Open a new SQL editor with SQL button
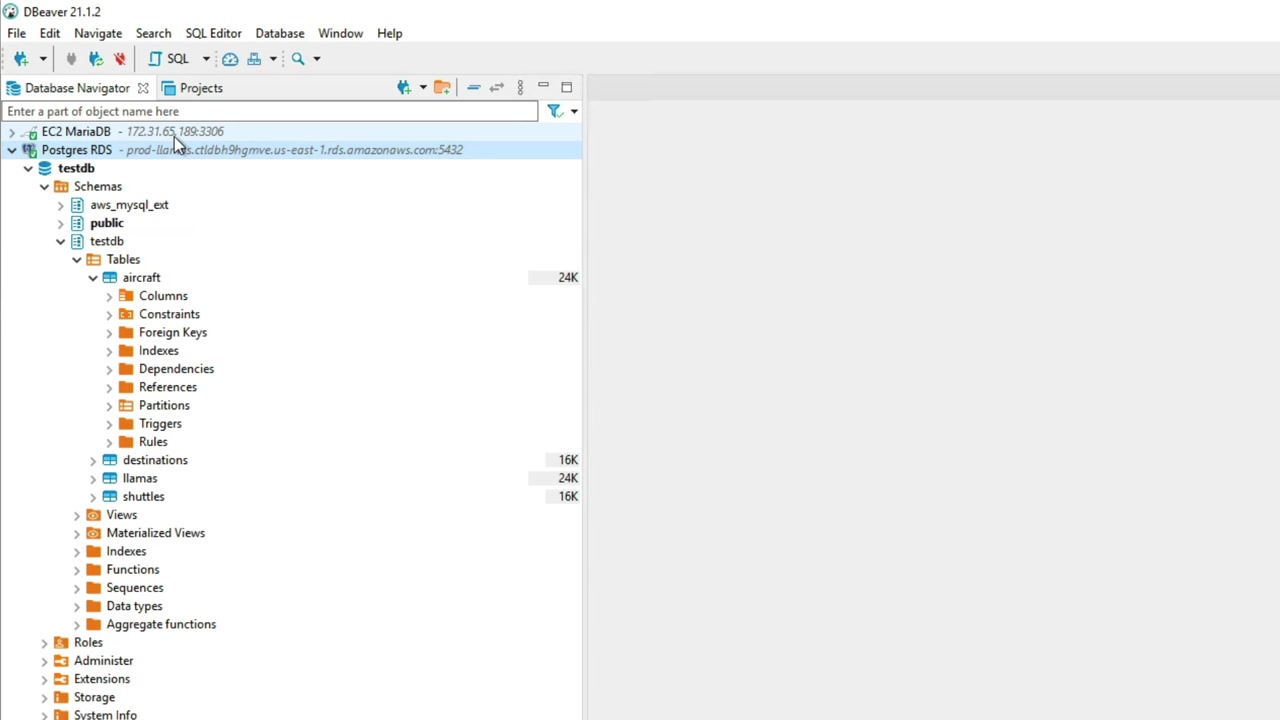Viewport: 1280px width, 720px height. point(168,59)
